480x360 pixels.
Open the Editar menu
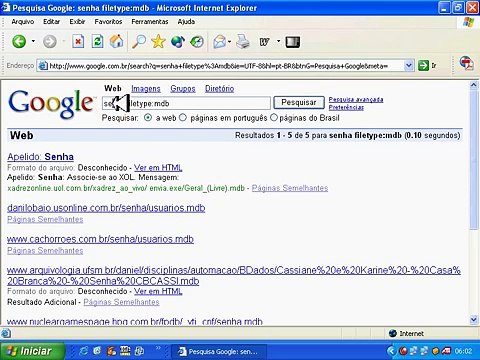(51, 22)
